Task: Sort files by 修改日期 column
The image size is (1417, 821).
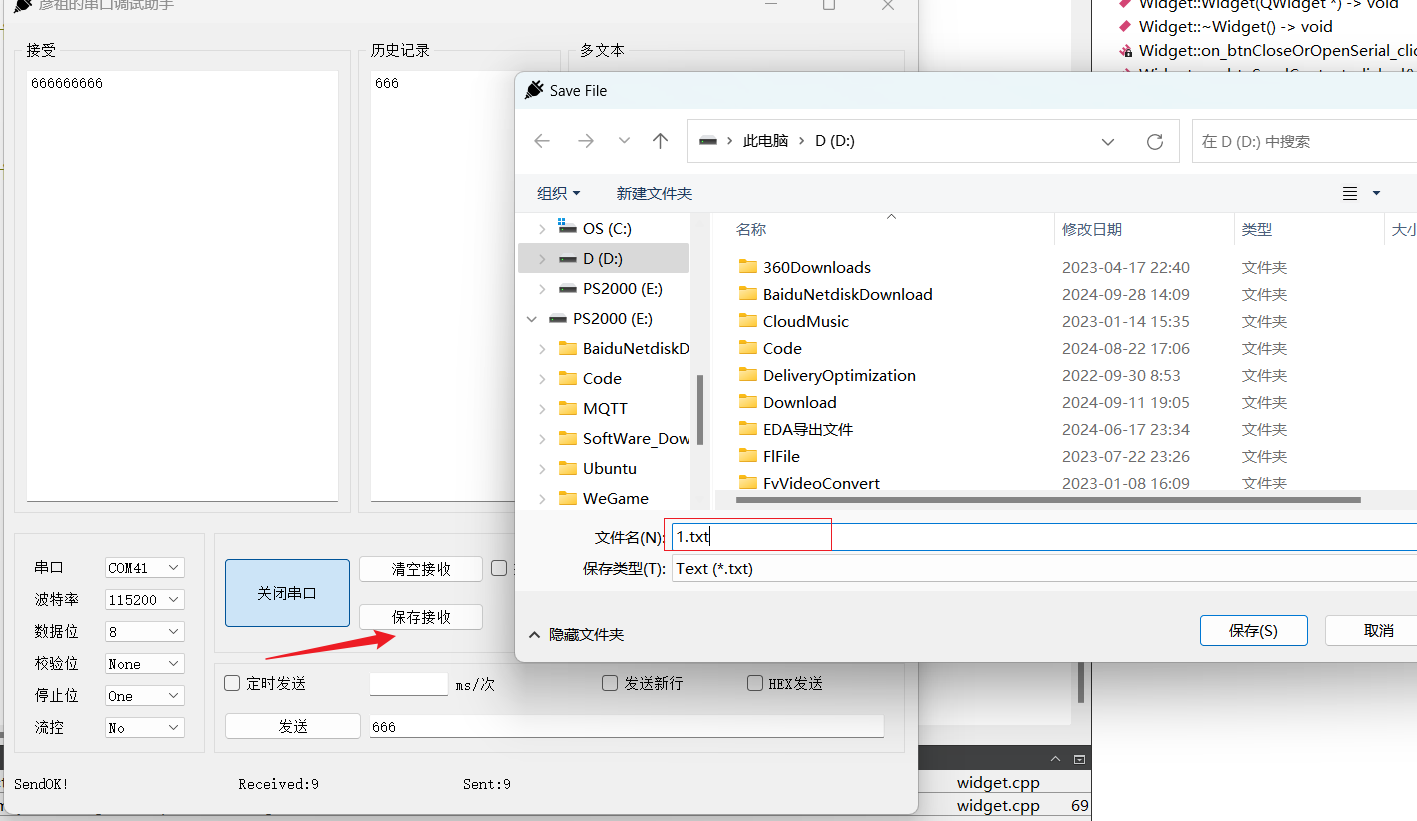Action: pyautogui.click(x=1091, y=230)
